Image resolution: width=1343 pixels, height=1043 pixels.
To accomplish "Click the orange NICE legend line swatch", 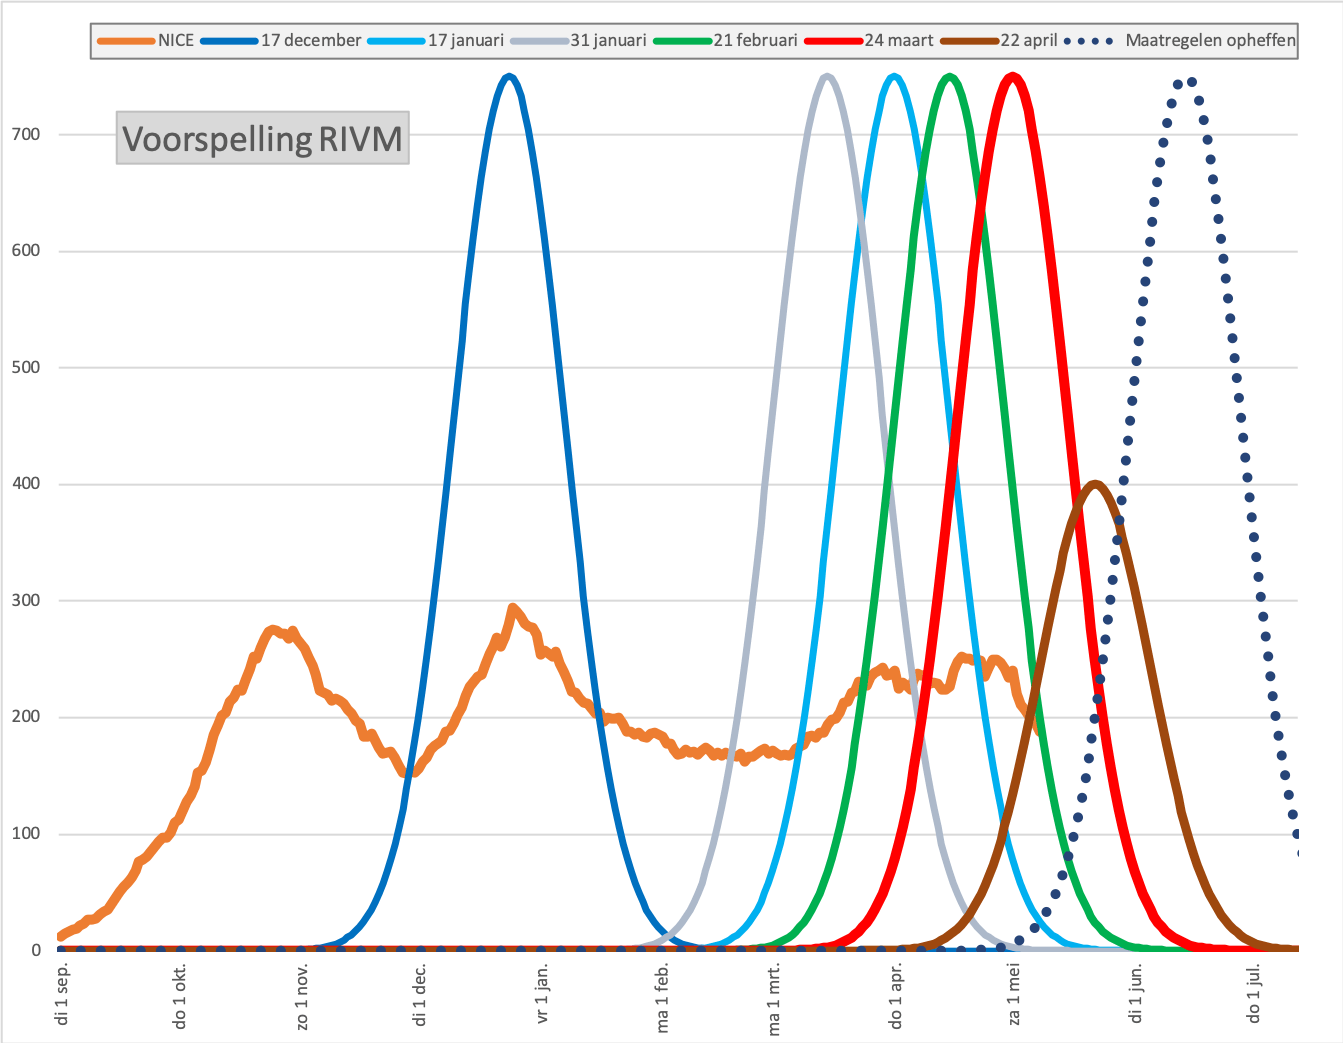I will coord(127,41).
